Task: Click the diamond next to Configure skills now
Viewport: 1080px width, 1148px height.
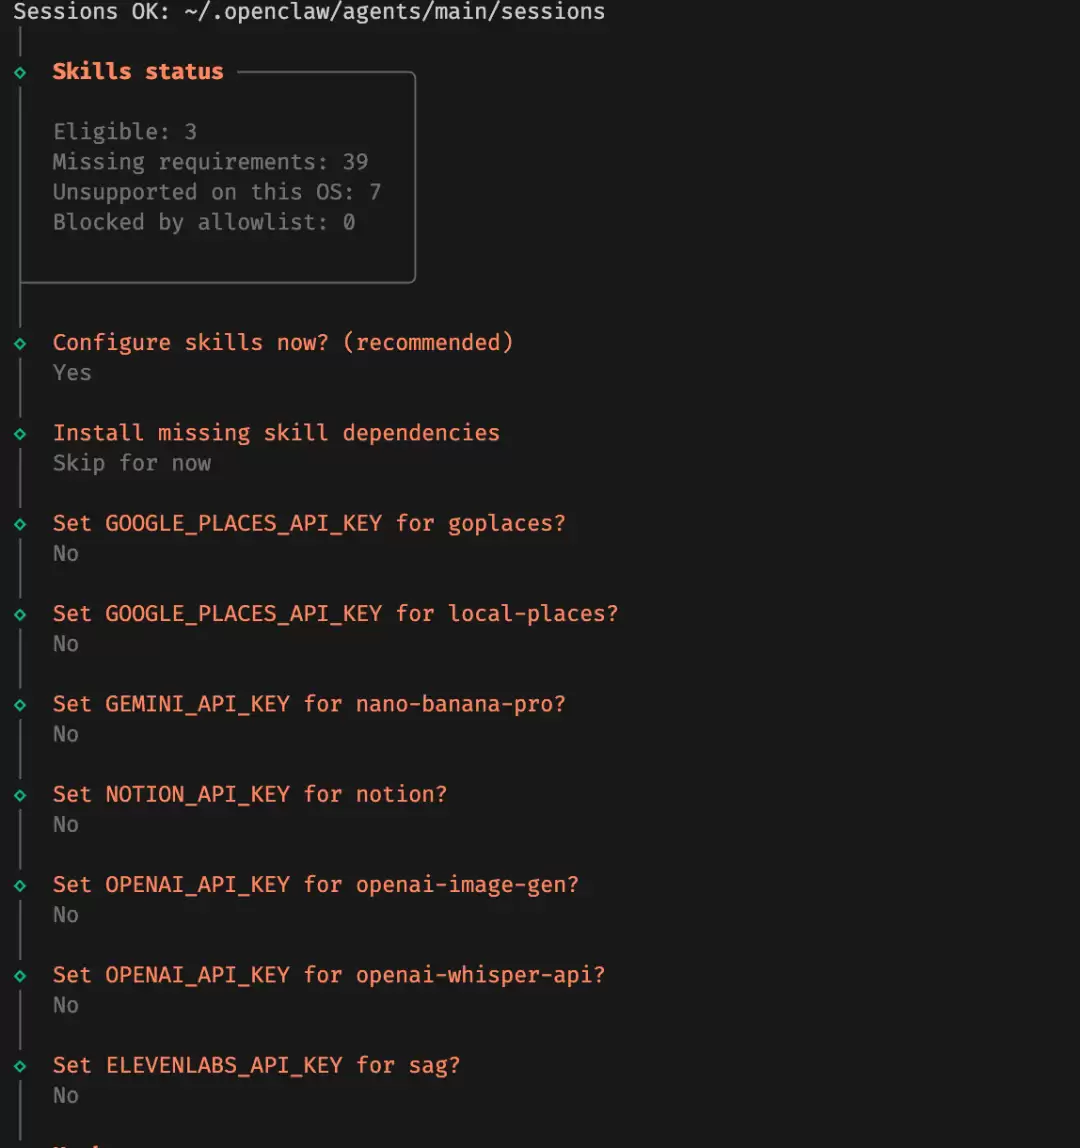Action: 20,343
